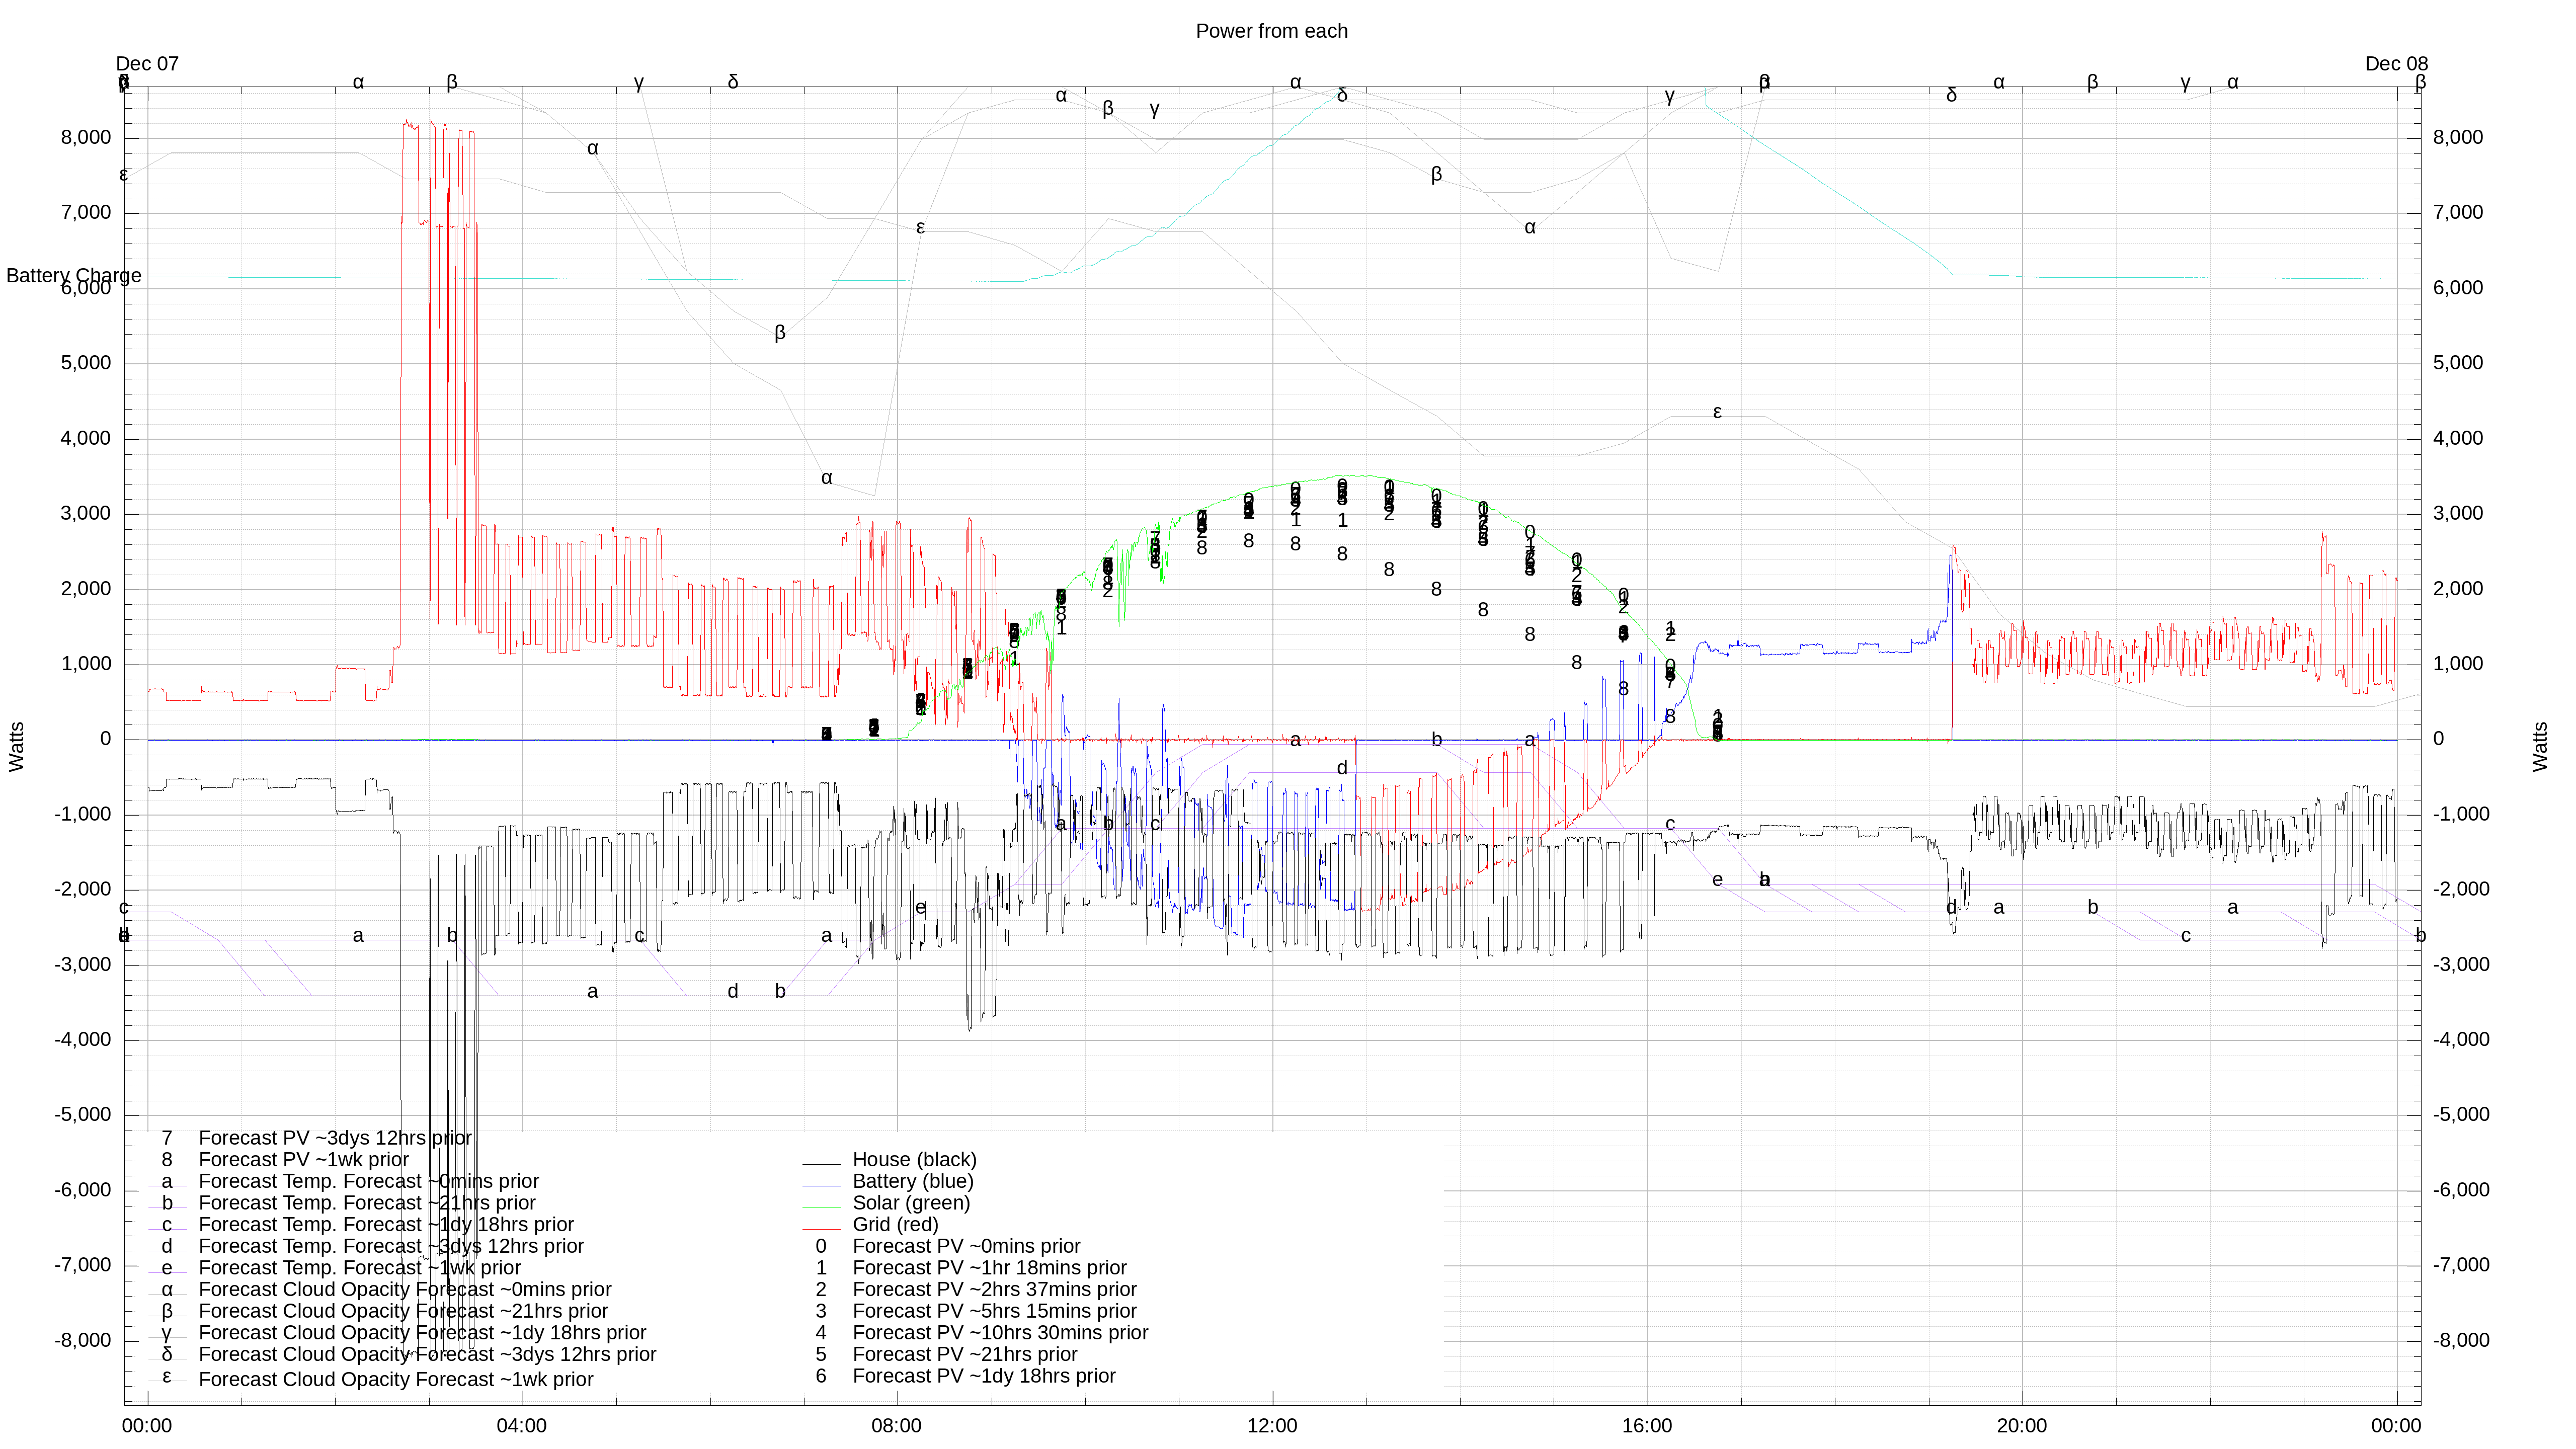Click the 04:00 x-axis tick label
The height and width of the screenshot is (1449, 2576).
[522, 1426]
